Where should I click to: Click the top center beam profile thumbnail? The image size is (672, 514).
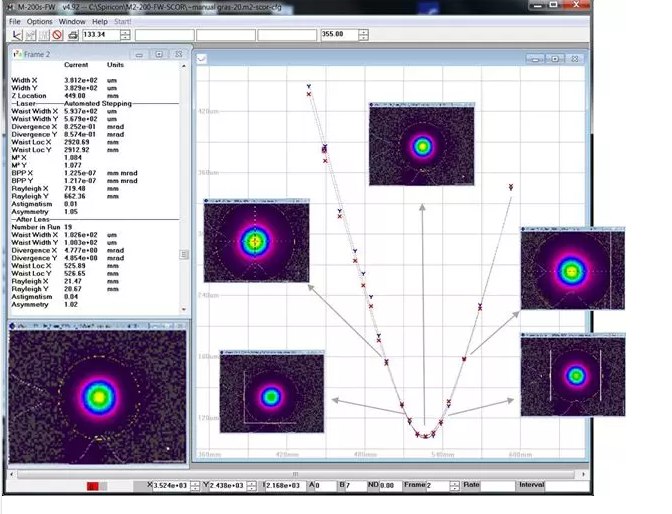421,145
